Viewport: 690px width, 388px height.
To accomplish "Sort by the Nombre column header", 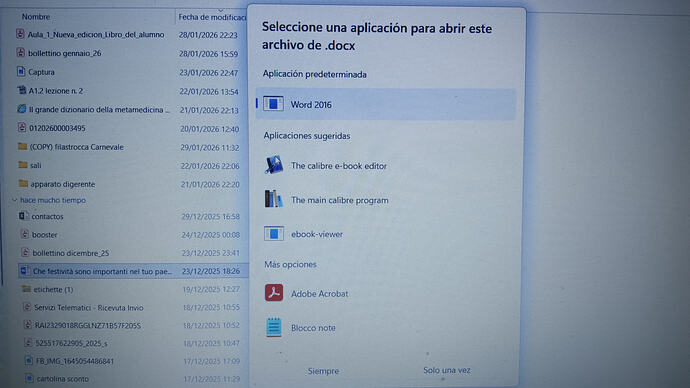I will tap(36, 17).
